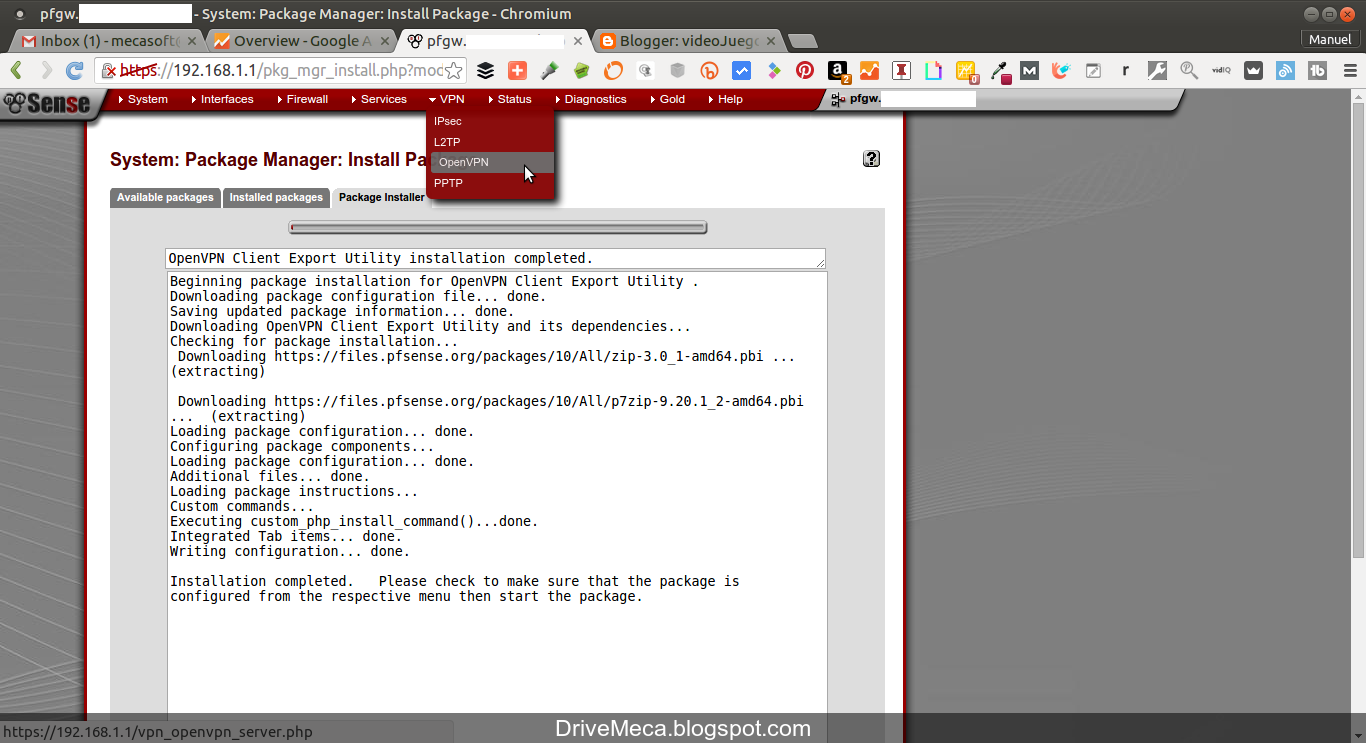Choose OpenVPN in the VPN dropdown
Screen dimensions: 1366x743
point(491,162)
